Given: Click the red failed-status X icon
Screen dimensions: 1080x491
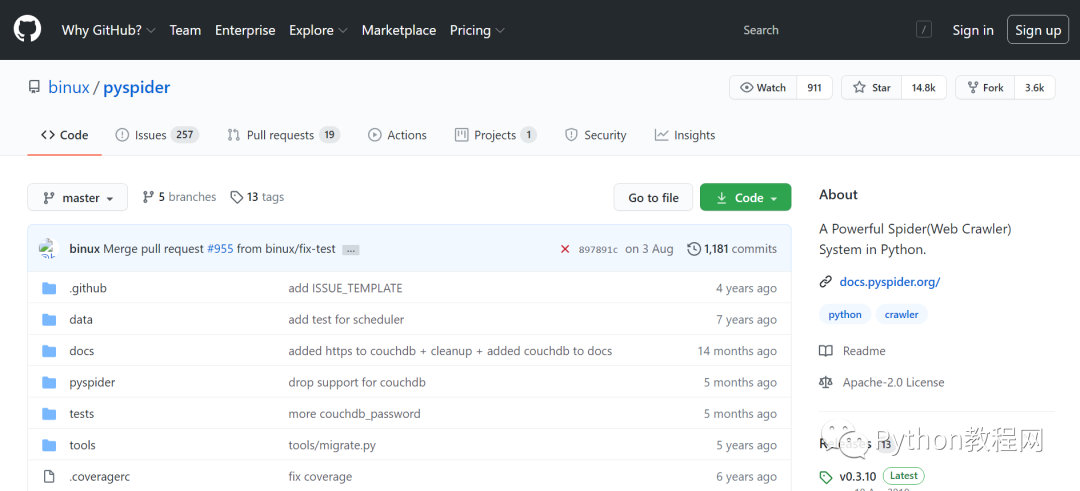Looking at the screenshot, I should click(x=565, y=249).
